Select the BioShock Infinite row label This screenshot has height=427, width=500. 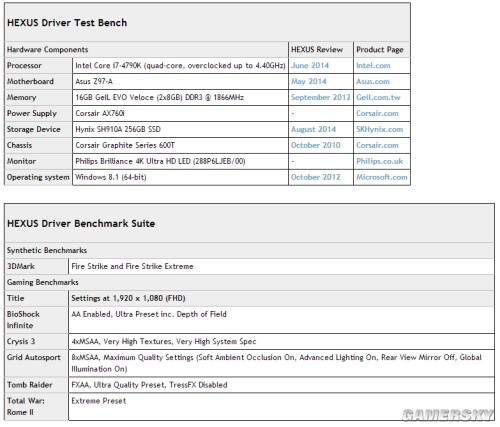point(36,320)
